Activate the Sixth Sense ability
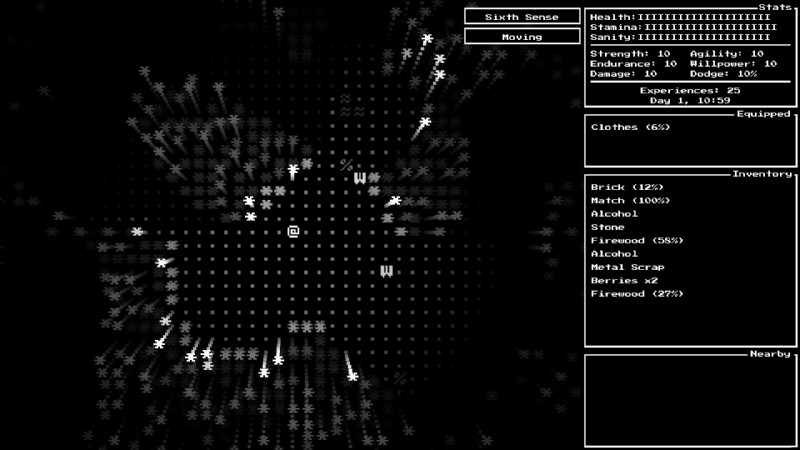This screenshot has width=800, height=450. pos(521,16)
